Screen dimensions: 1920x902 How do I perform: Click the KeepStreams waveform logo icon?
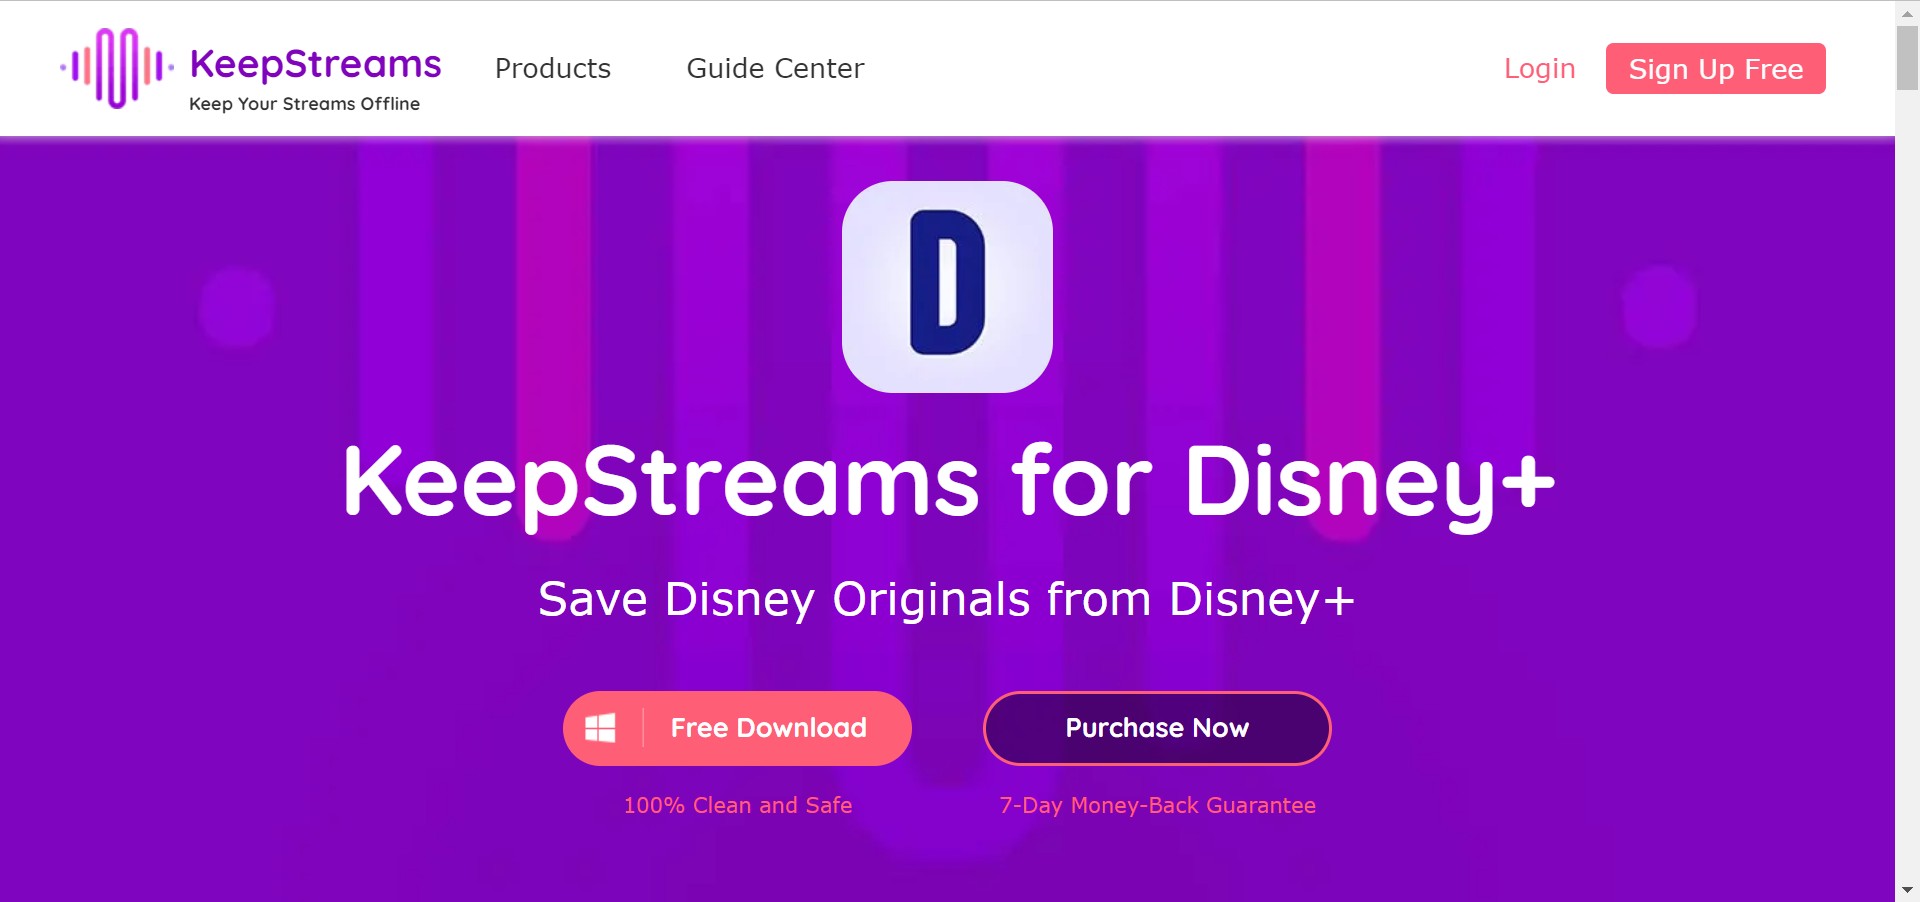pyautogui.click(x=117, y=68)
